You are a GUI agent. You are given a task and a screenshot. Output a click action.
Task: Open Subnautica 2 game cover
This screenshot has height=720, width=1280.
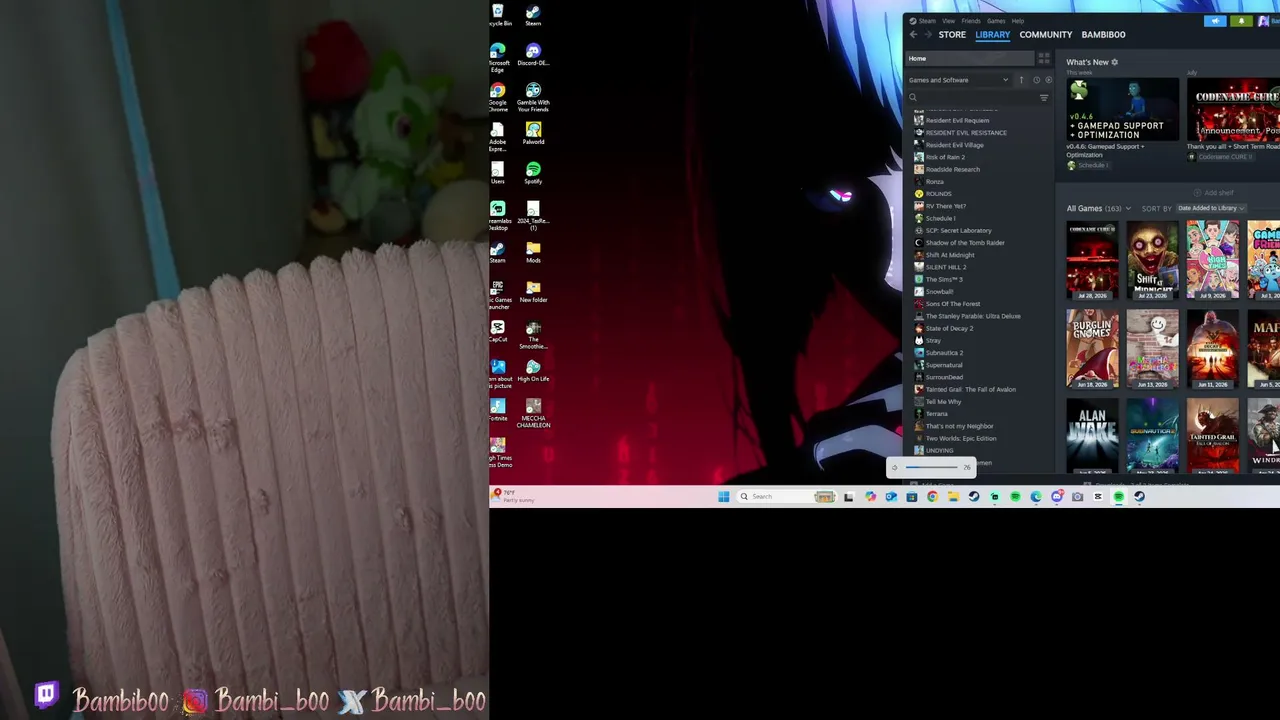click(x=1152, y=435)
